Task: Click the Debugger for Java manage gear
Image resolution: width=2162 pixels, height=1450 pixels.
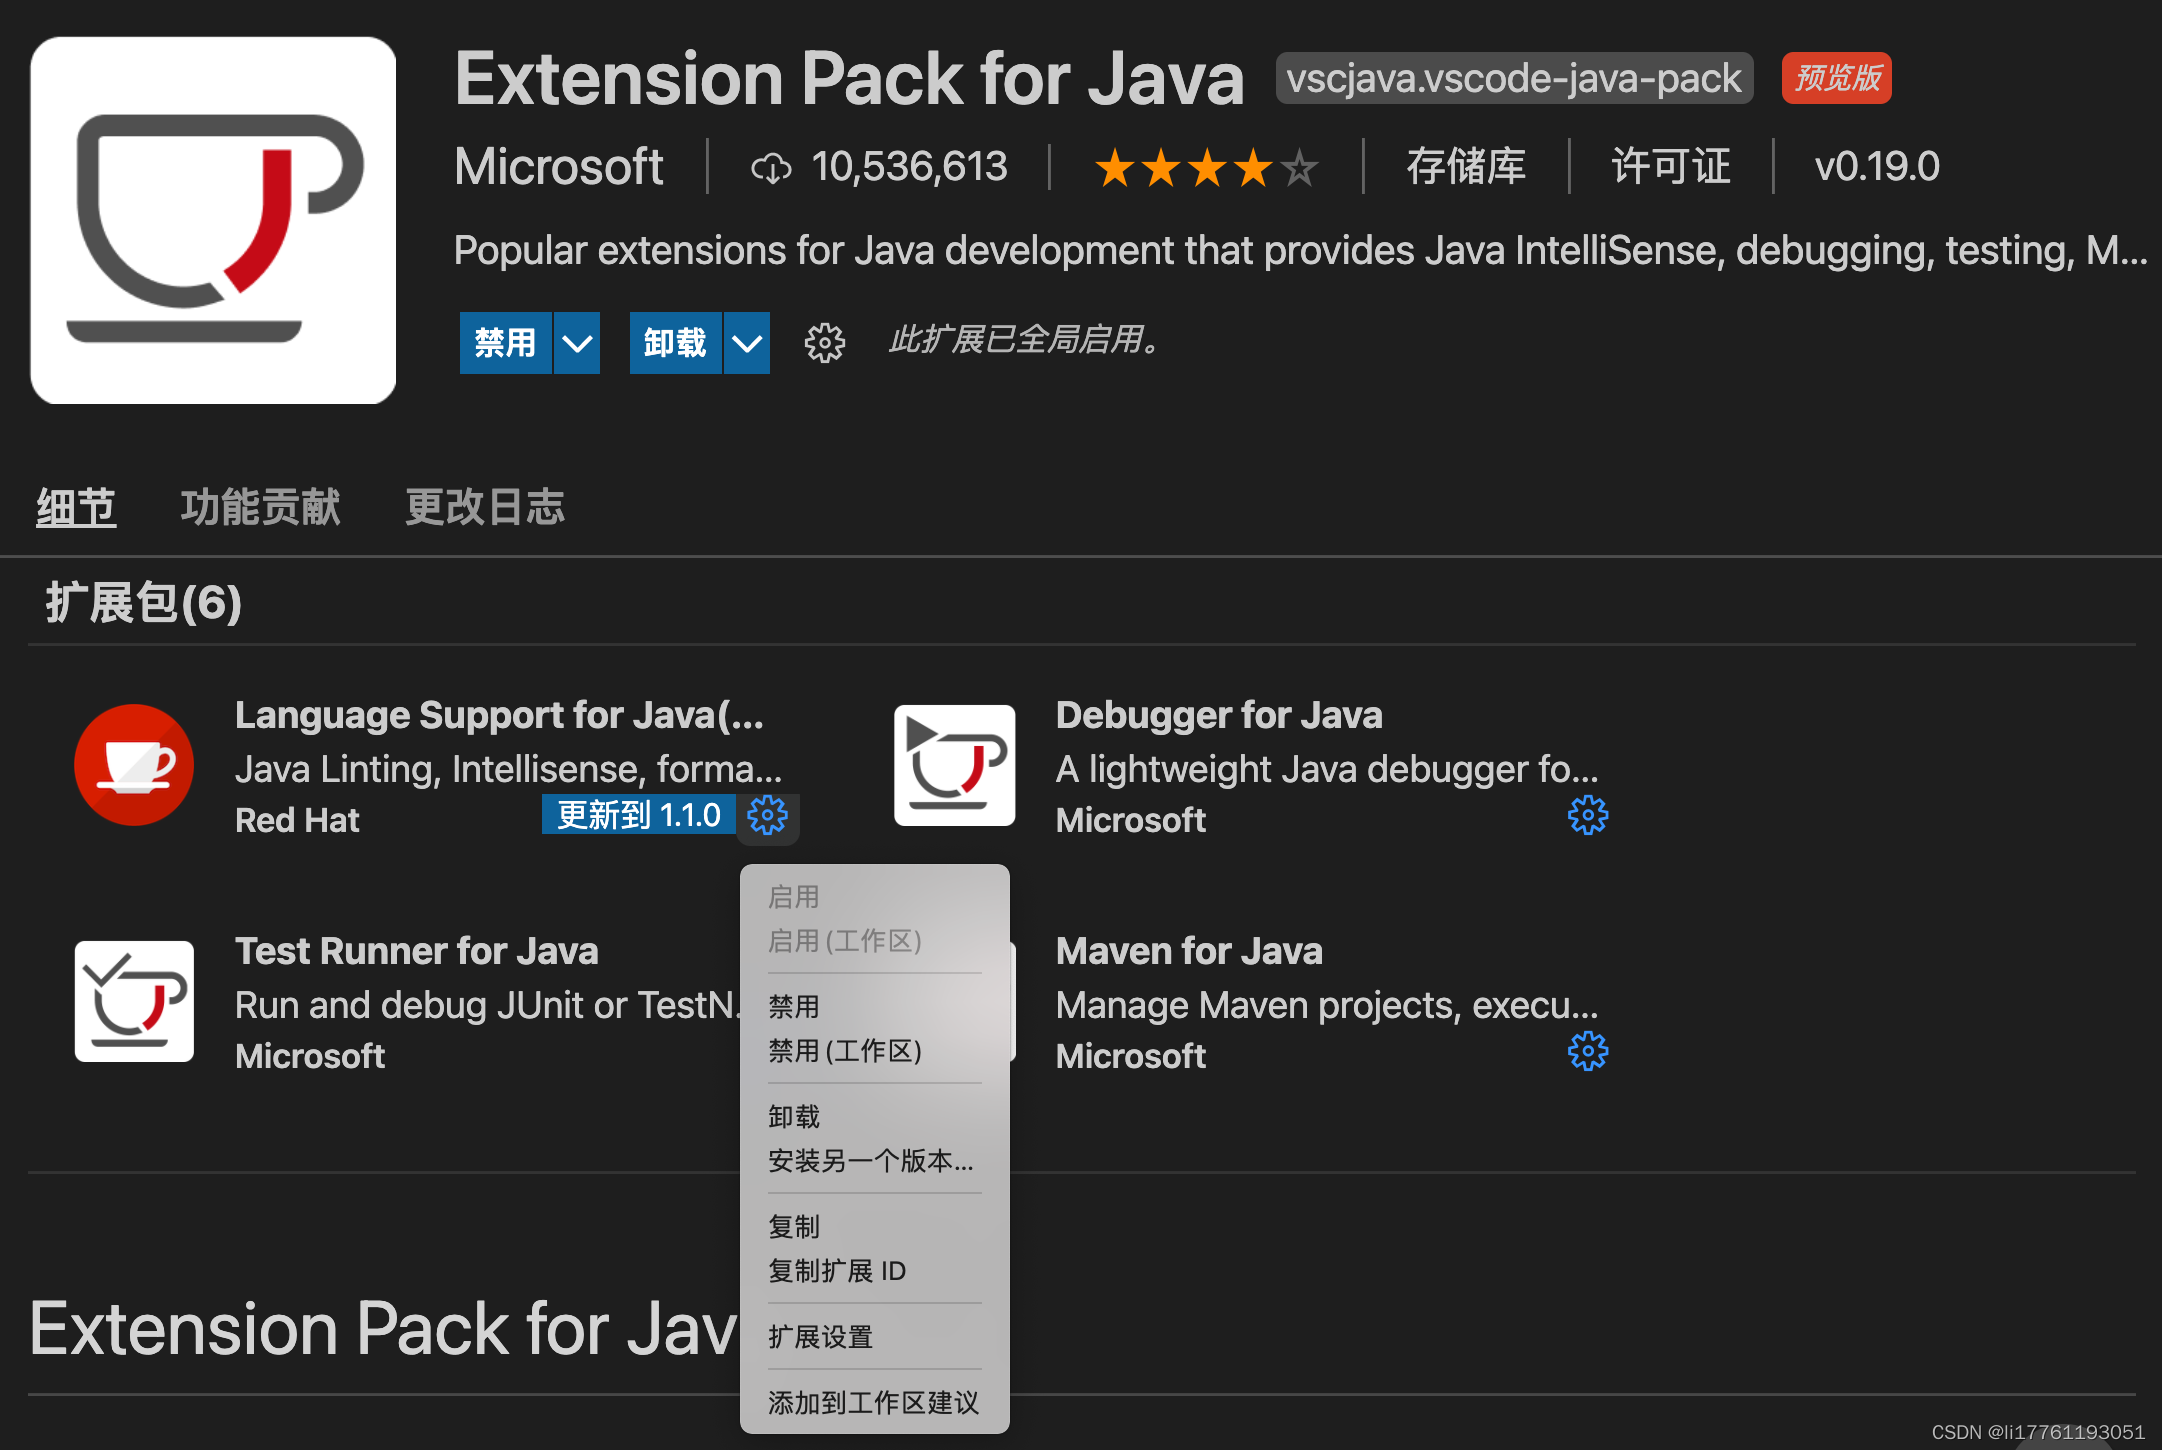Action: pyautogui.click(x=1587, y=816)
